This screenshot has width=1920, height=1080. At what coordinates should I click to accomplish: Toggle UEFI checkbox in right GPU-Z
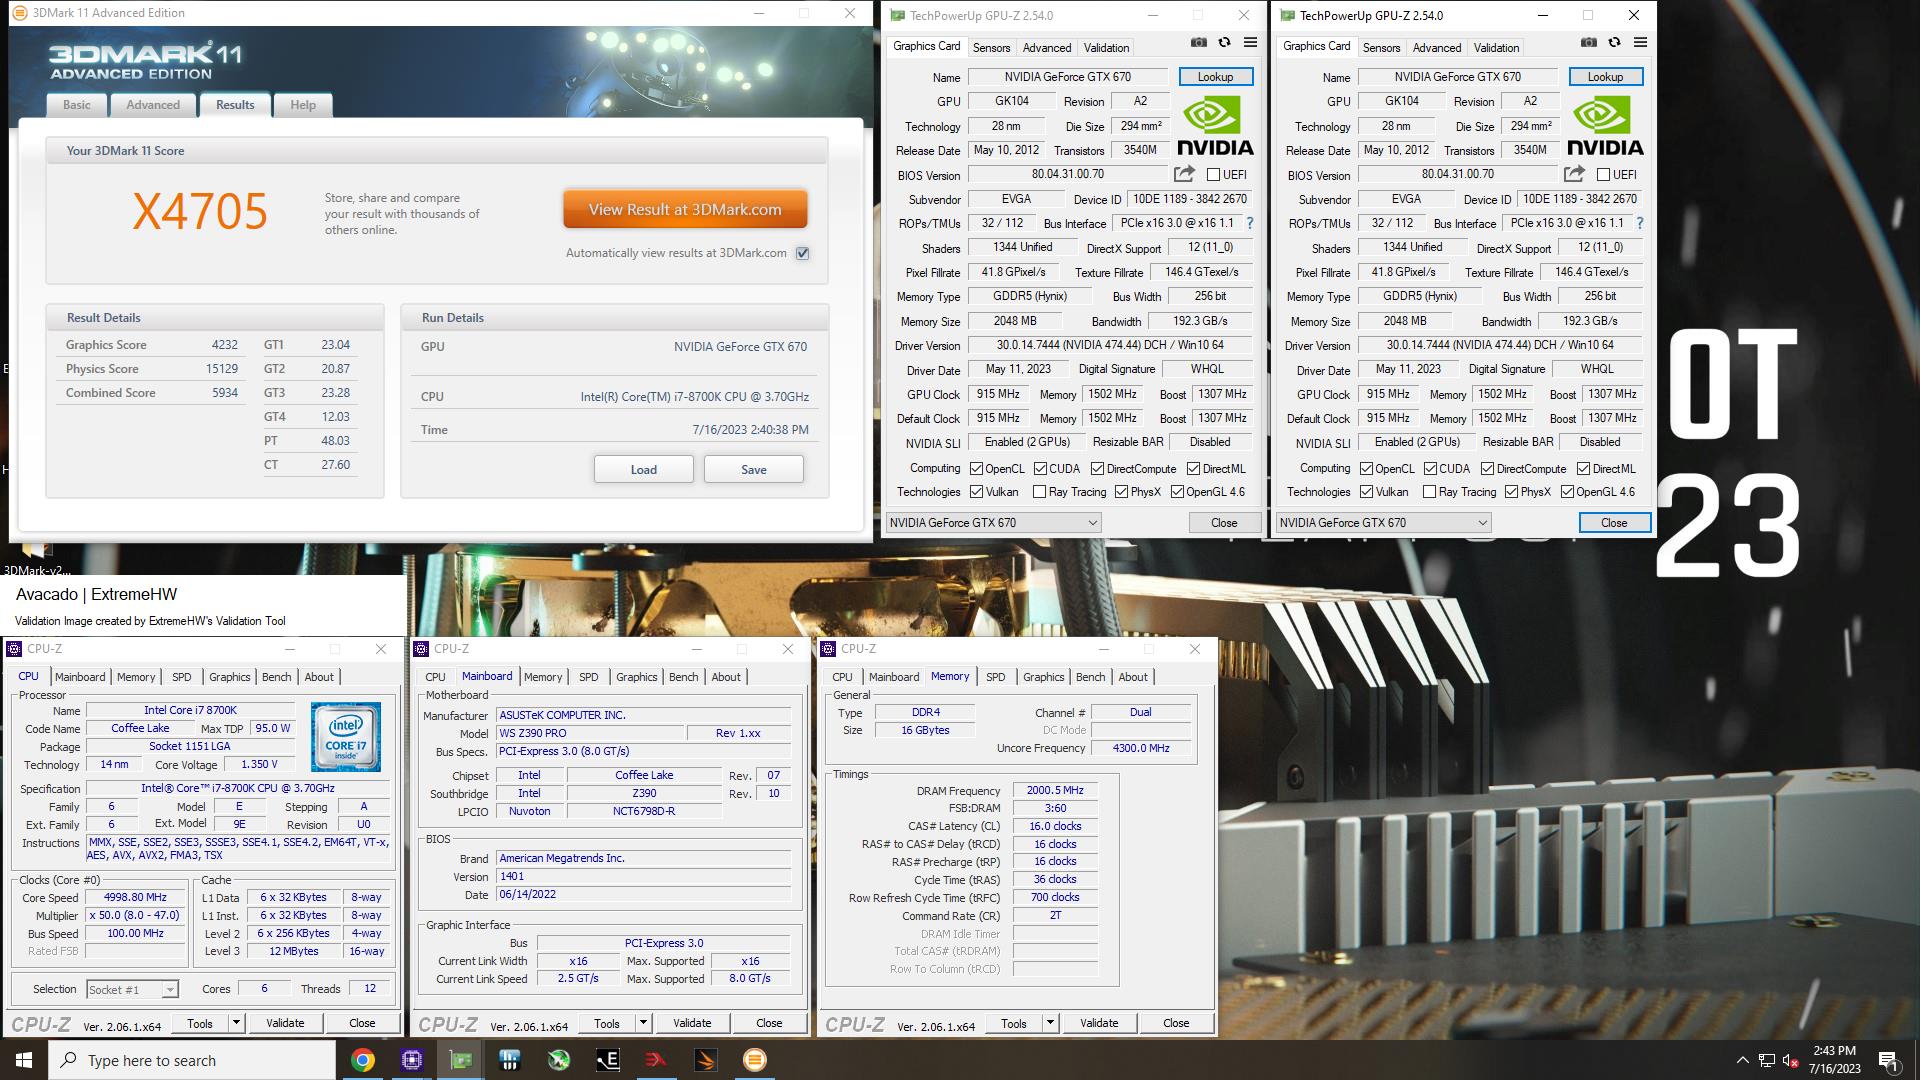pos(1603,174)
